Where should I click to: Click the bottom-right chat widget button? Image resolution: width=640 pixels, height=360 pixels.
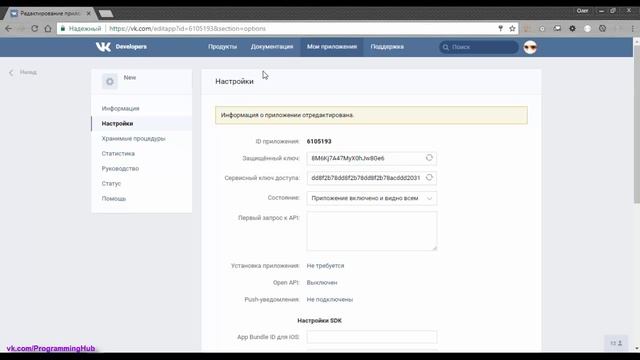click(x=616, y=343)
